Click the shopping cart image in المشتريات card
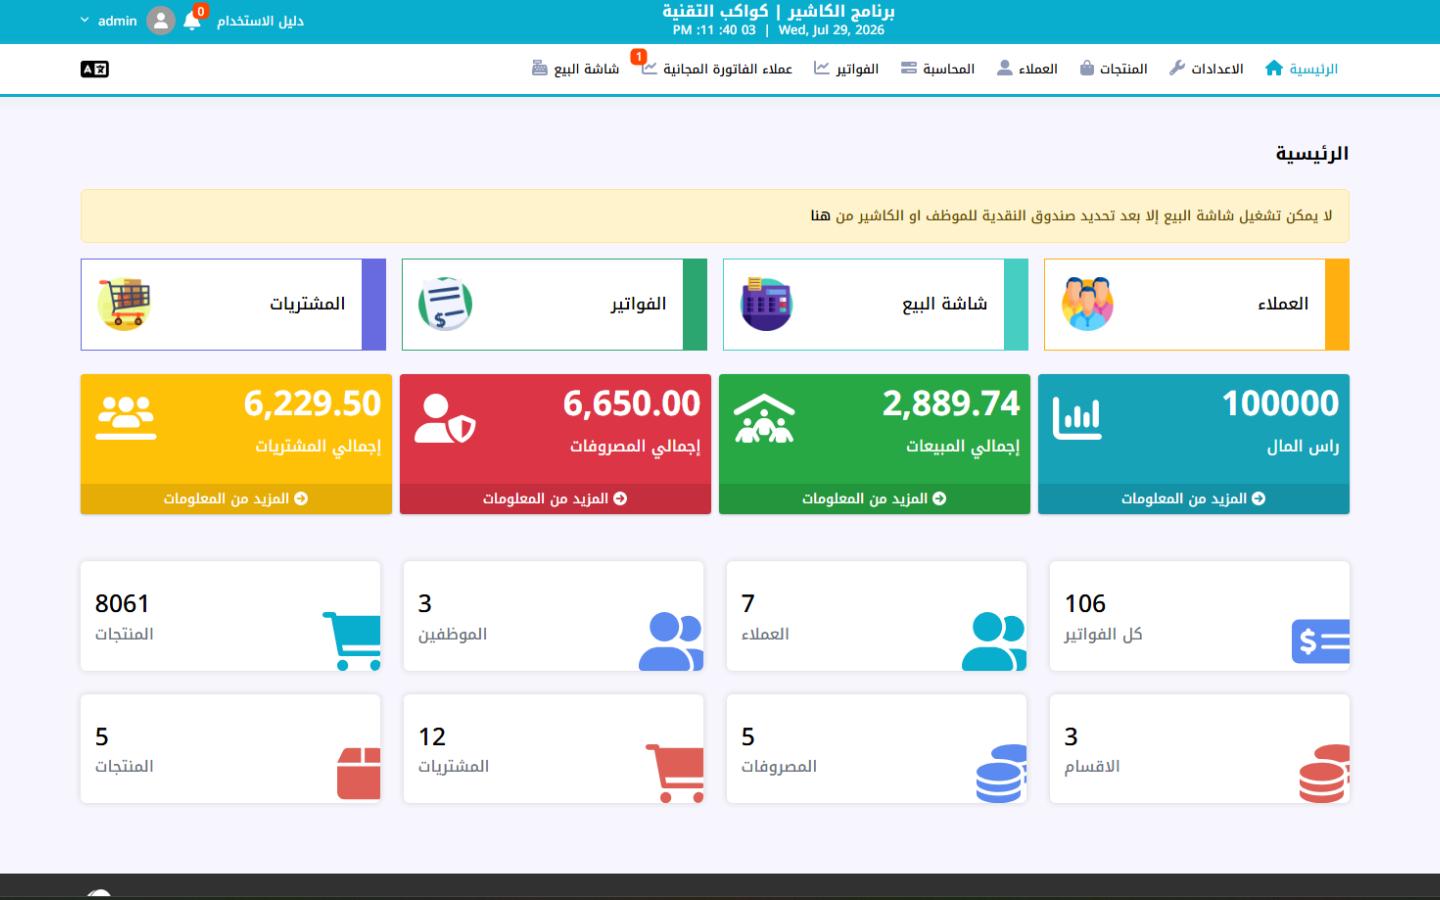Screen dimensions: 1440x900 tap(124, 303)
